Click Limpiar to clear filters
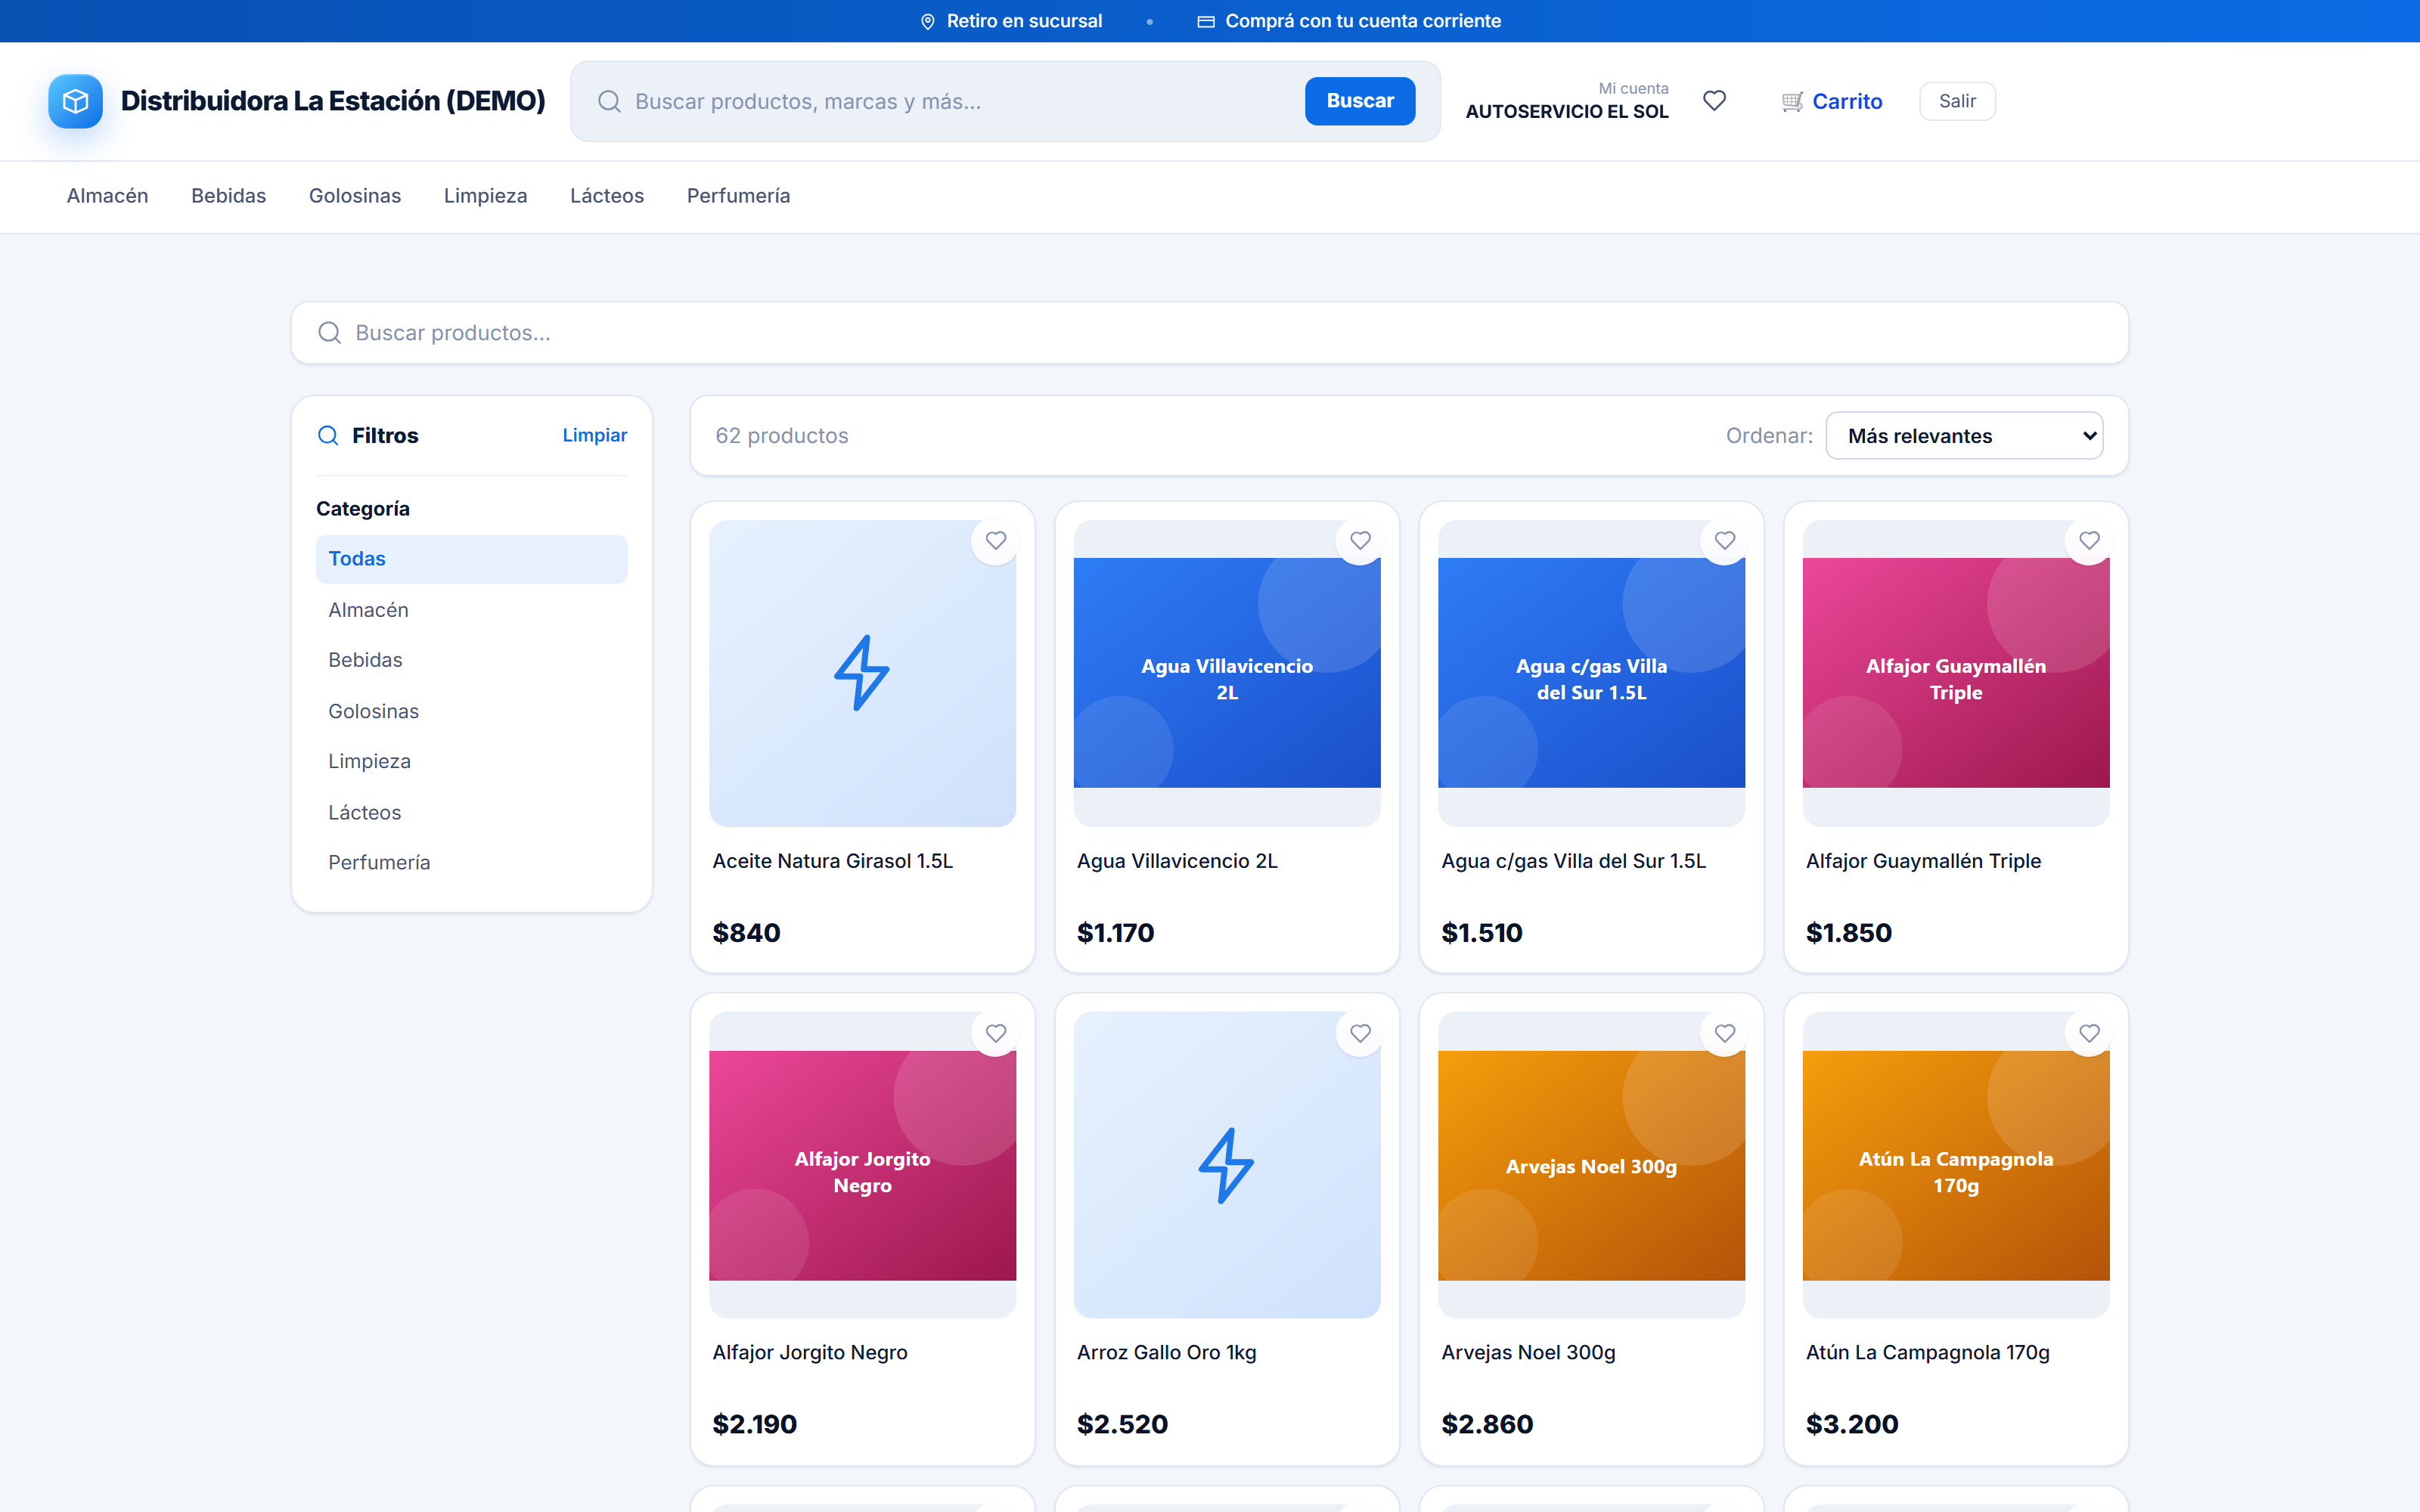 click(595, 435)
